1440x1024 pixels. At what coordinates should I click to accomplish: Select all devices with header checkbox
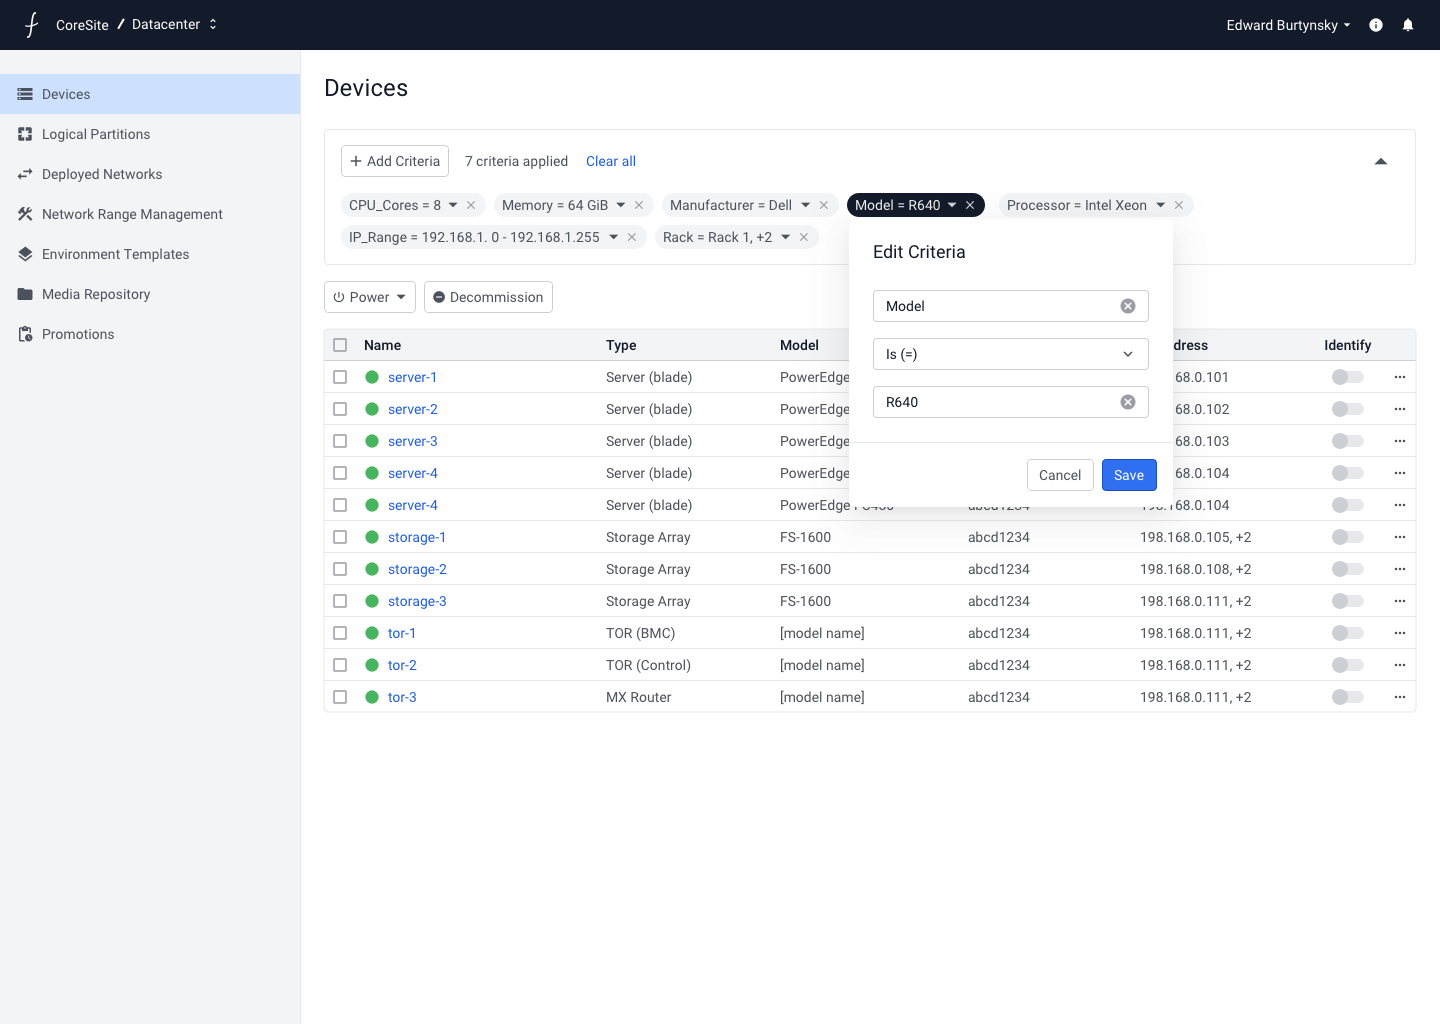[340, 345]
